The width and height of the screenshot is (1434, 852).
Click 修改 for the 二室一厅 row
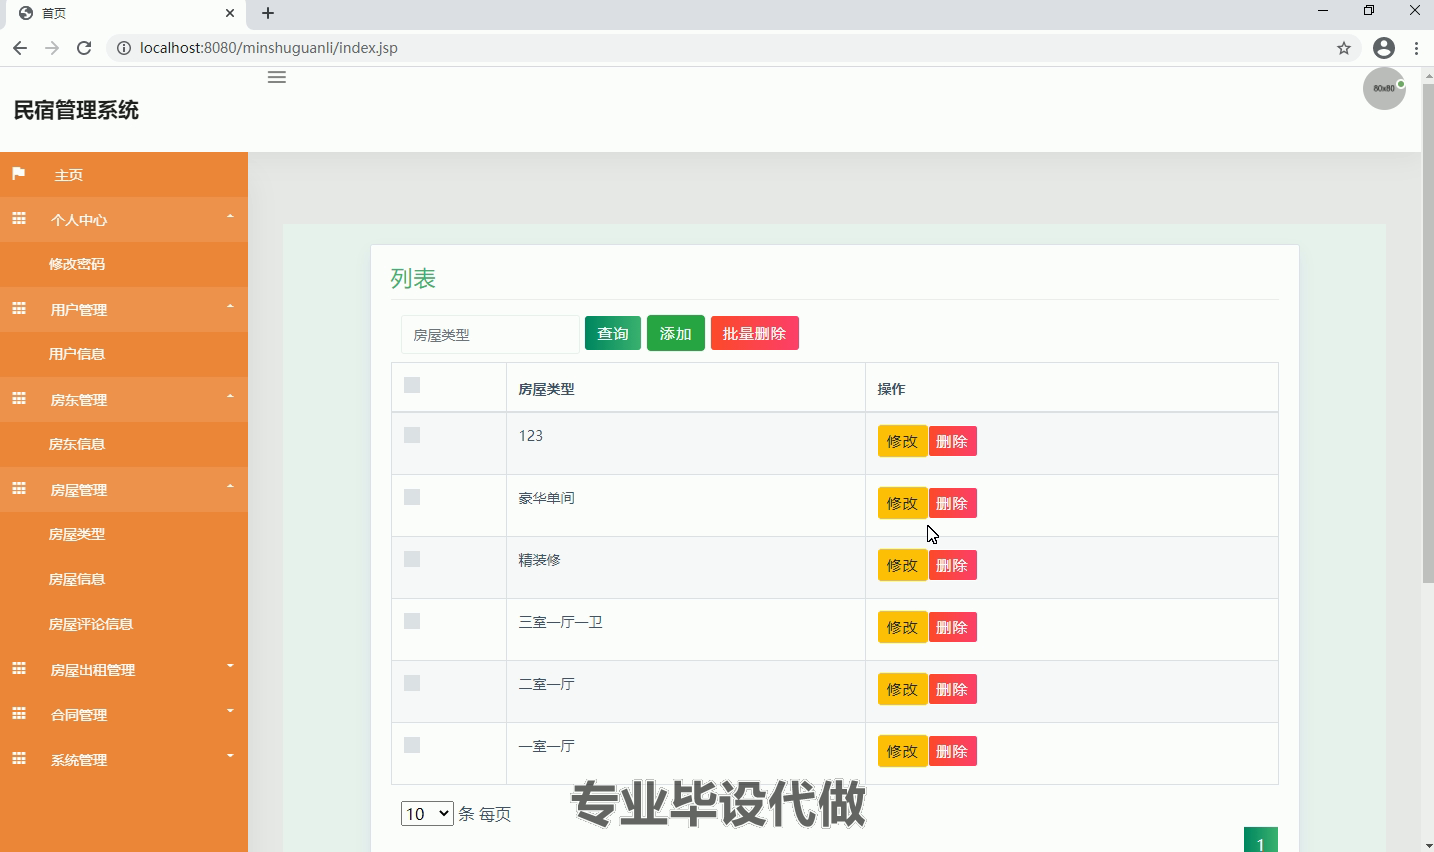pos(903,689)
